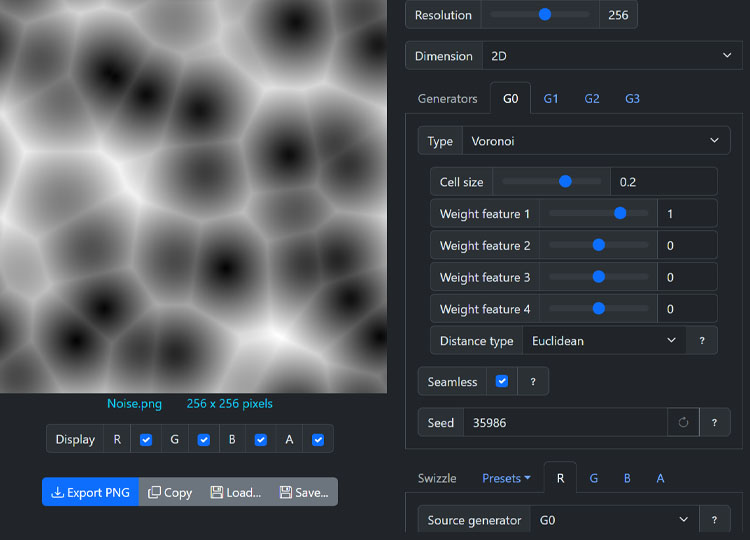Open the Swizzle Presets menu
The image size is (750, 540).
tap(506, 478)
